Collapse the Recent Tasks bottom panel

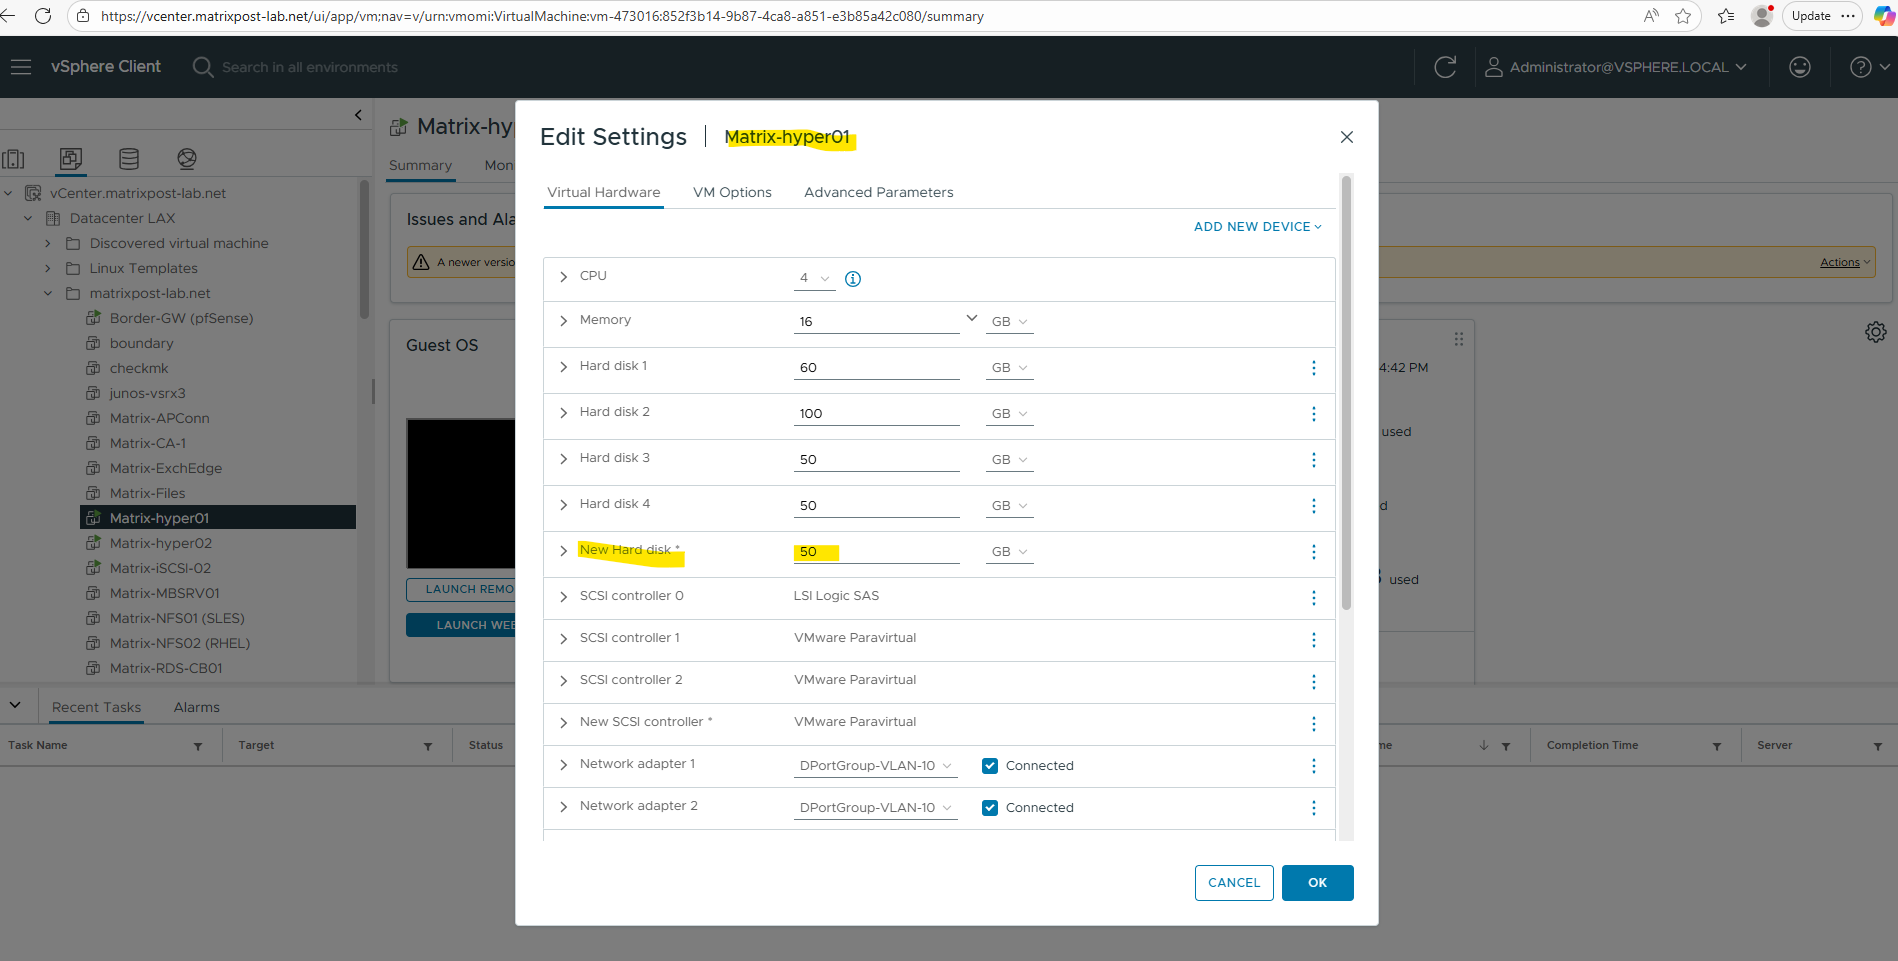[x=15, y=705]
